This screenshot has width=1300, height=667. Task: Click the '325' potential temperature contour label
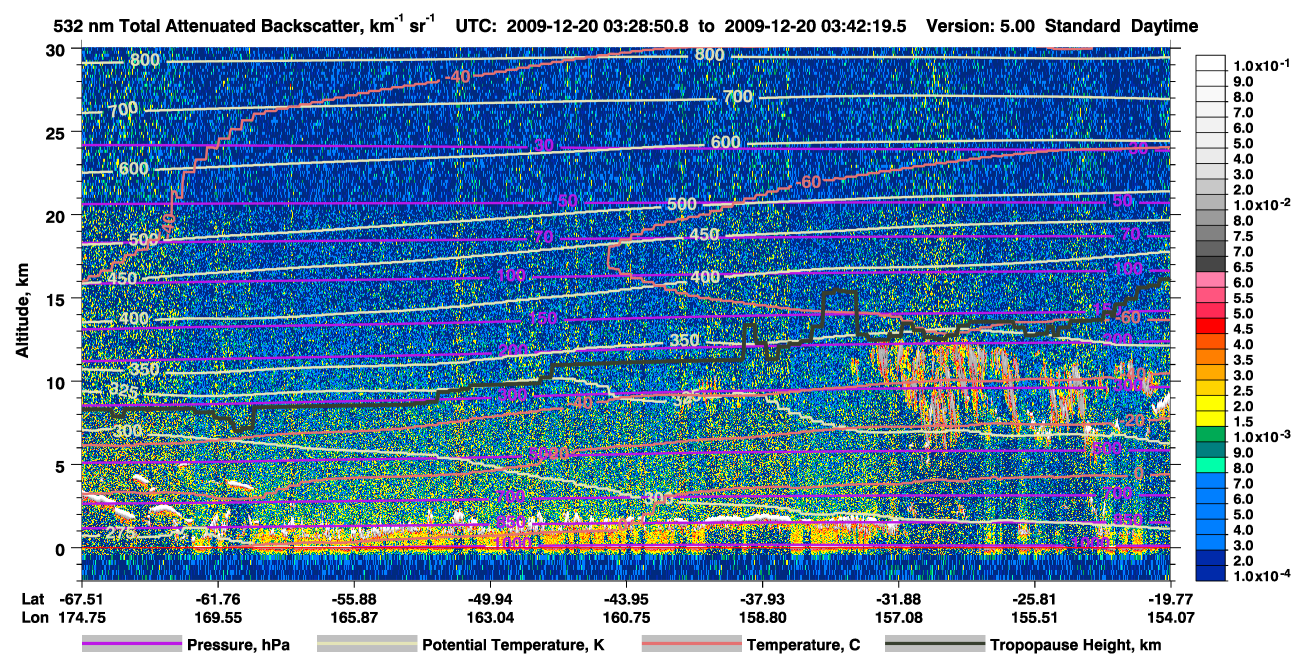point(125,389)
